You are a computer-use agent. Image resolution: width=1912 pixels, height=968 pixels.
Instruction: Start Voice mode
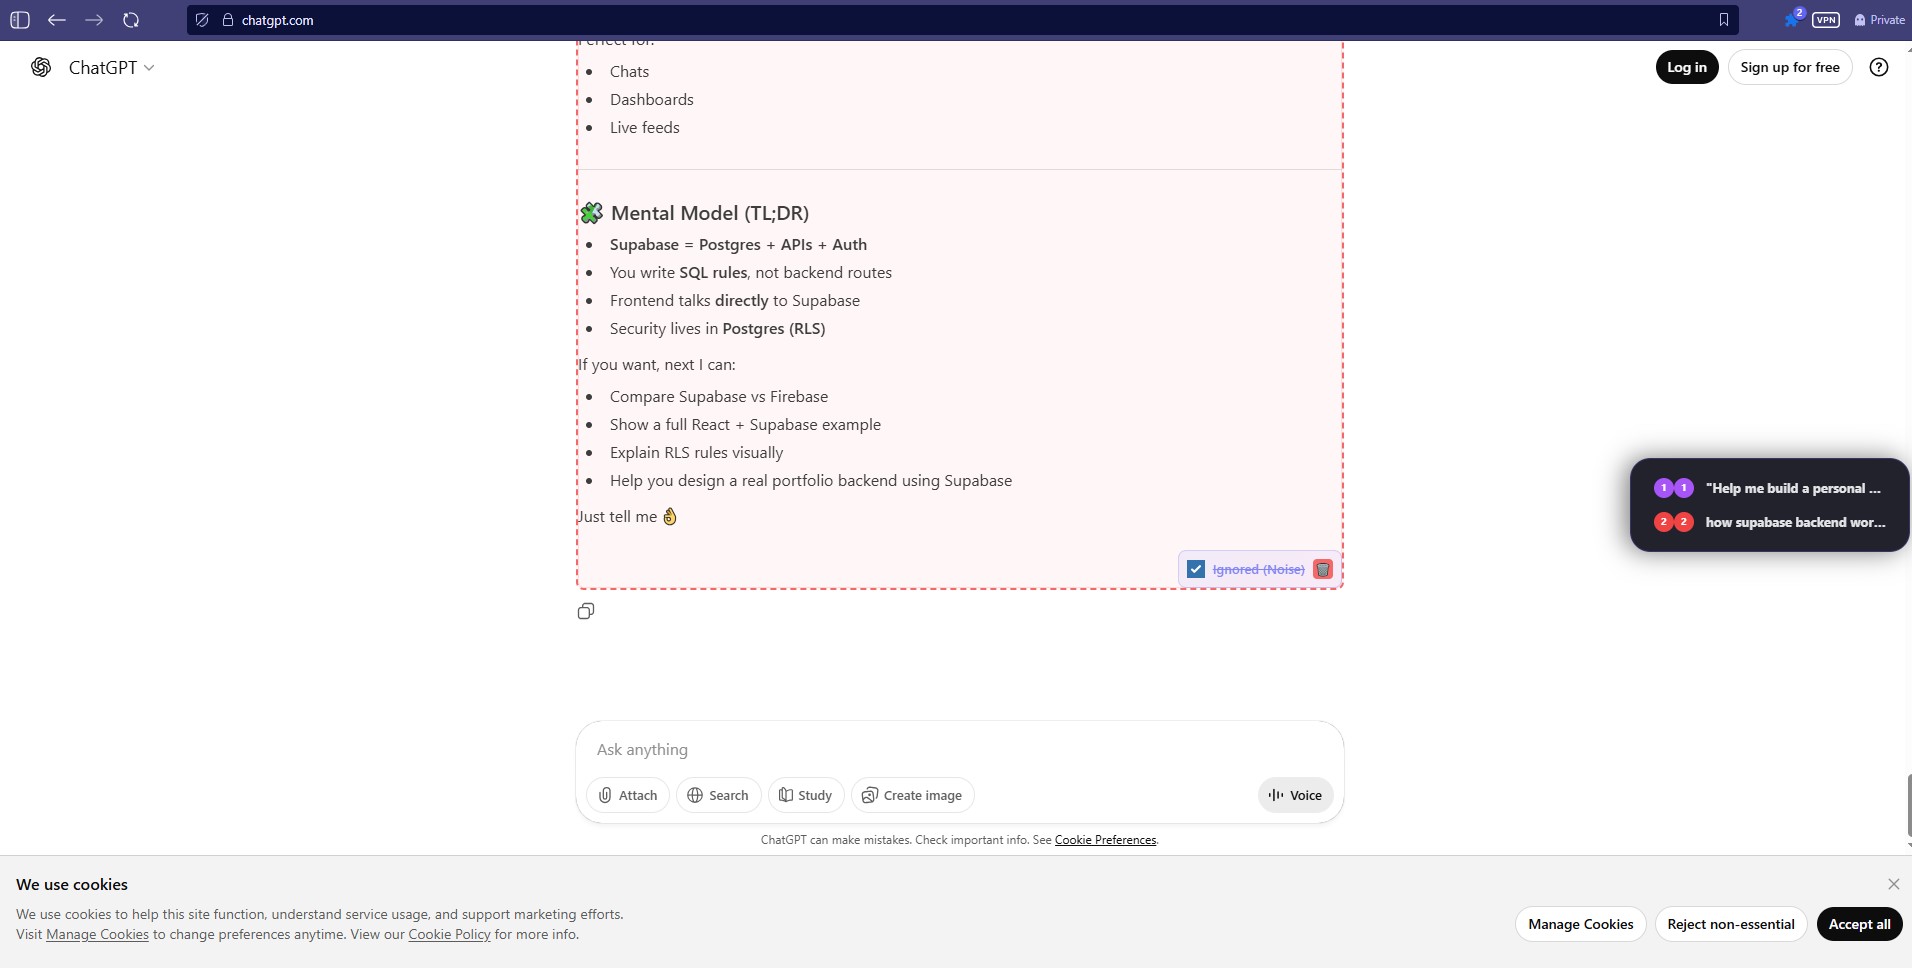point(1295,795)
